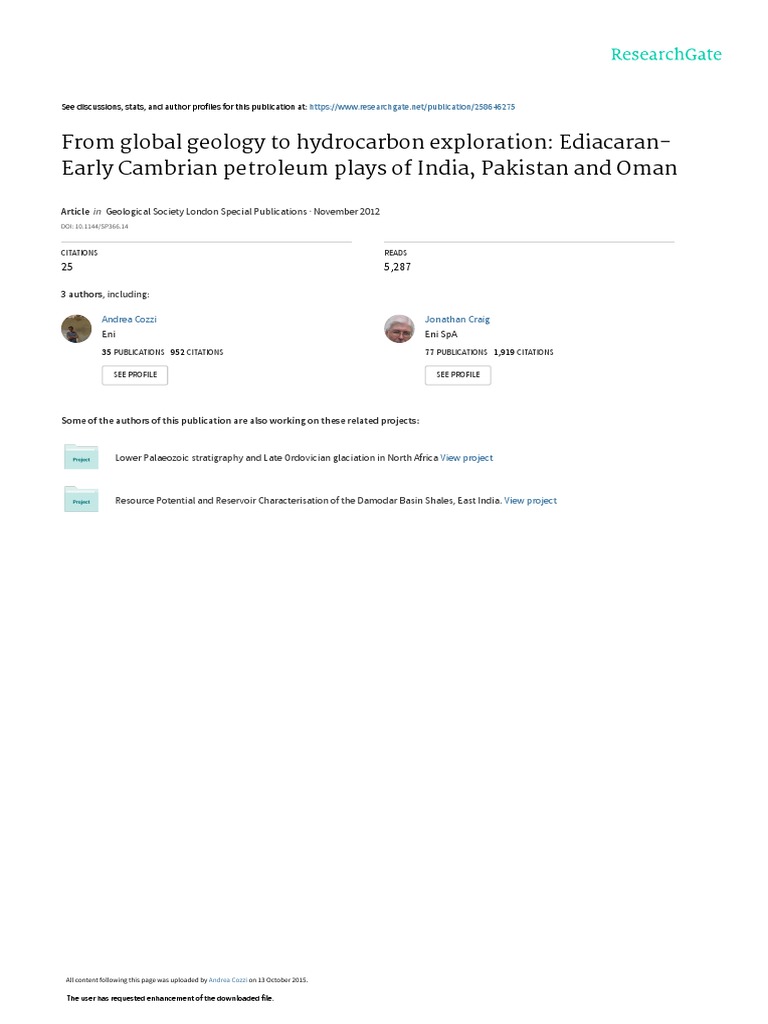Image resolution: width=768 pixels, height=1024 pixels.
Task: Click the article title heading
Action: pos(369,152)
